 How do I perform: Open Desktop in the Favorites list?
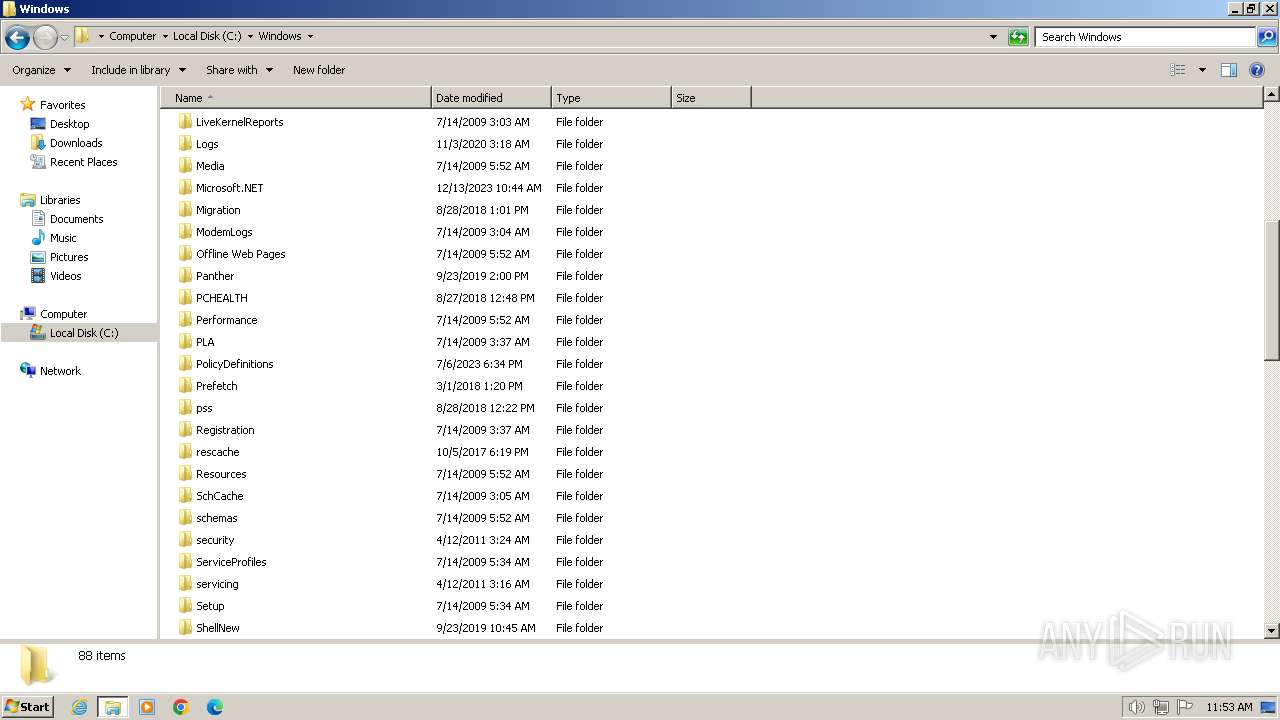click(x=69, y=124)
